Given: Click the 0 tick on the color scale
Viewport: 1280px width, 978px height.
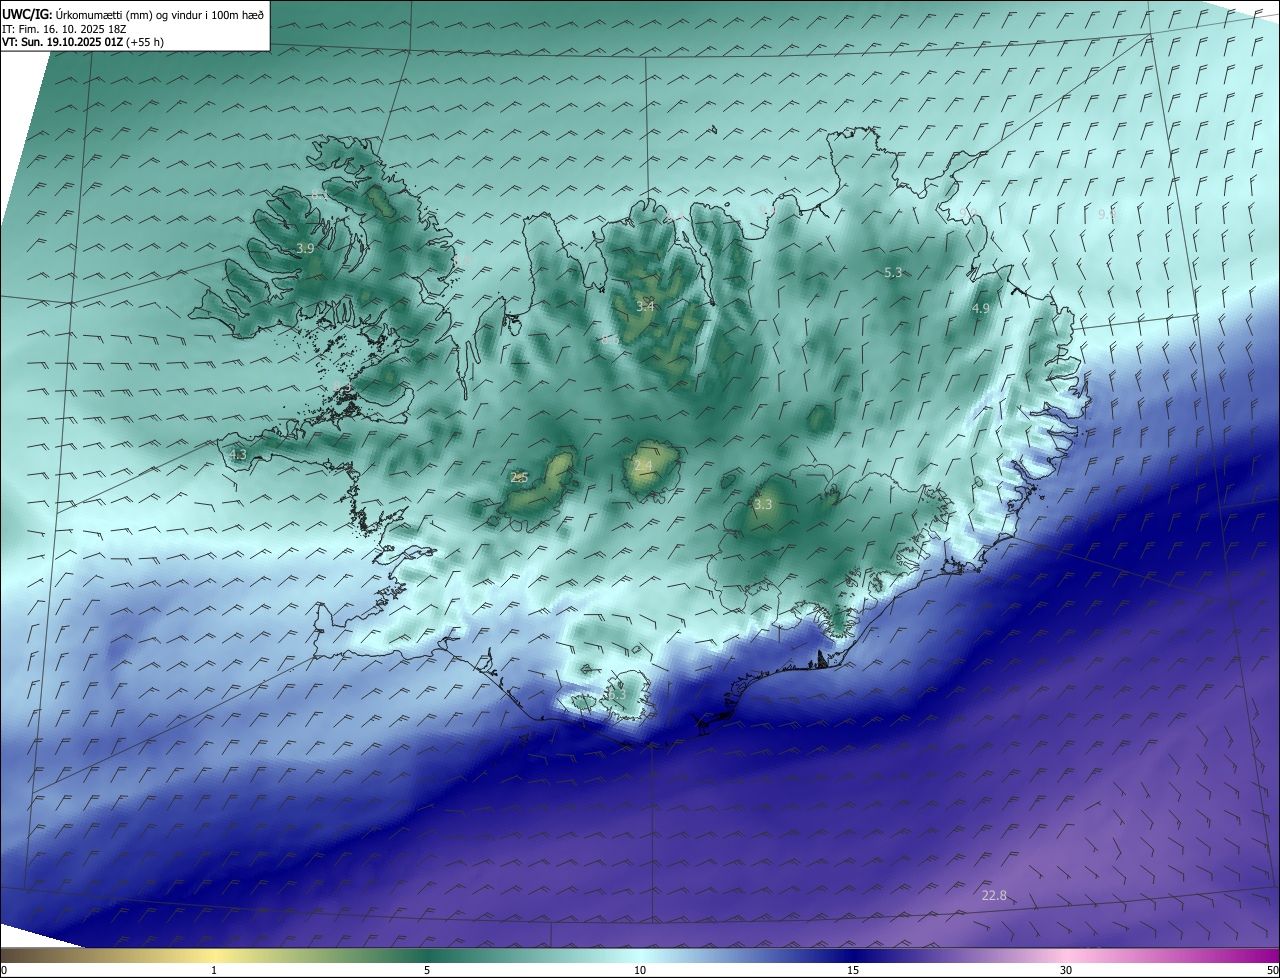Looking at the screenshot, I should click(x=4, y=970).
